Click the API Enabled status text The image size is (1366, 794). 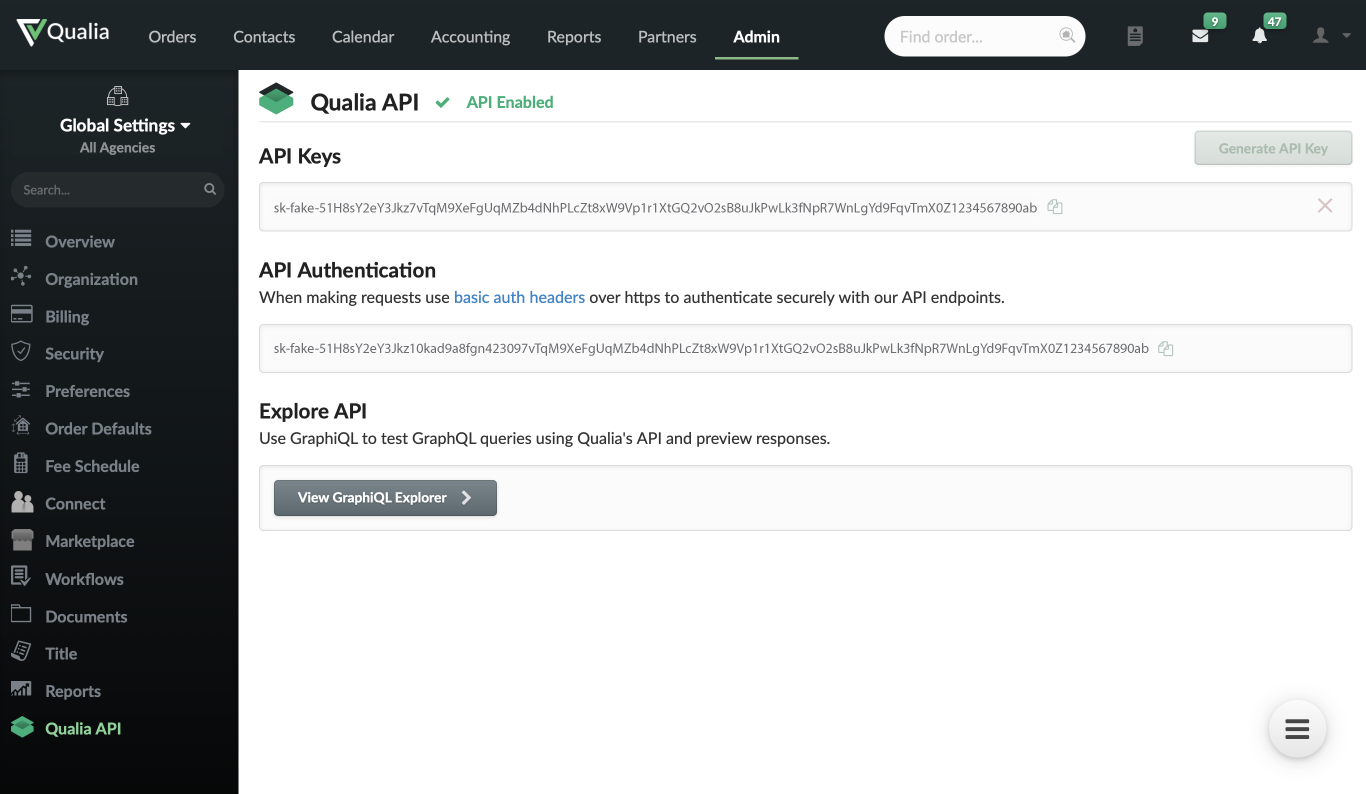click(510, 102)
